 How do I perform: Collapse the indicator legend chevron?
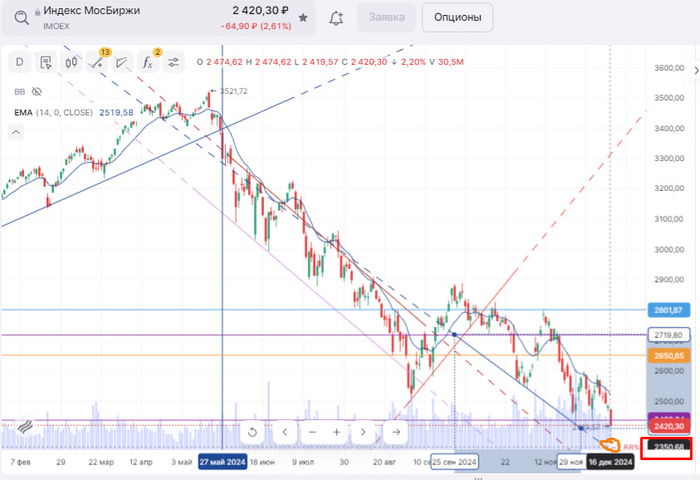[x=16, y=132]
